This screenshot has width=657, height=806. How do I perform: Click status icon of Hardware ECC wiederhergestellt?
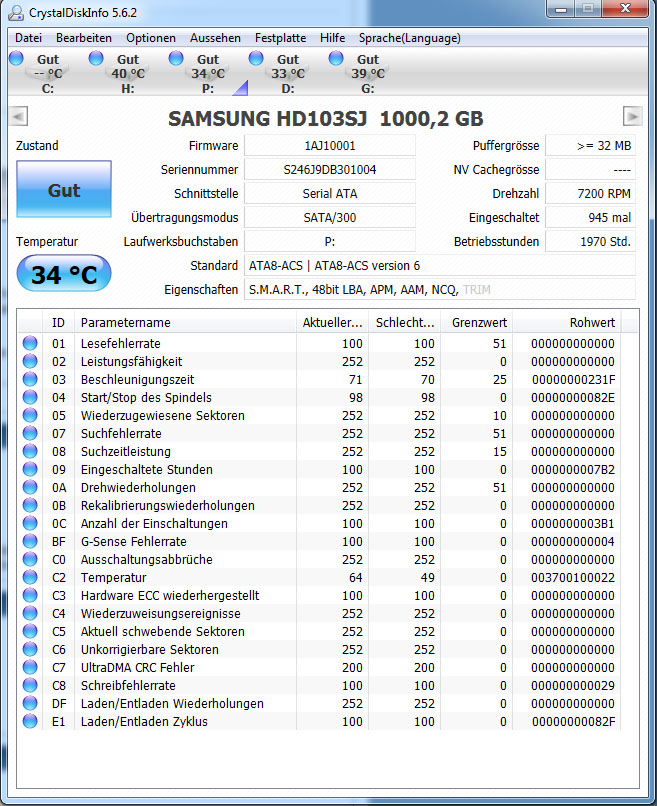[x=30, y=595]
